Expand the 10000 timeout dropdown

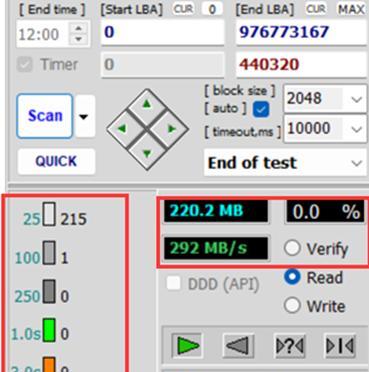tap(325, 128)
